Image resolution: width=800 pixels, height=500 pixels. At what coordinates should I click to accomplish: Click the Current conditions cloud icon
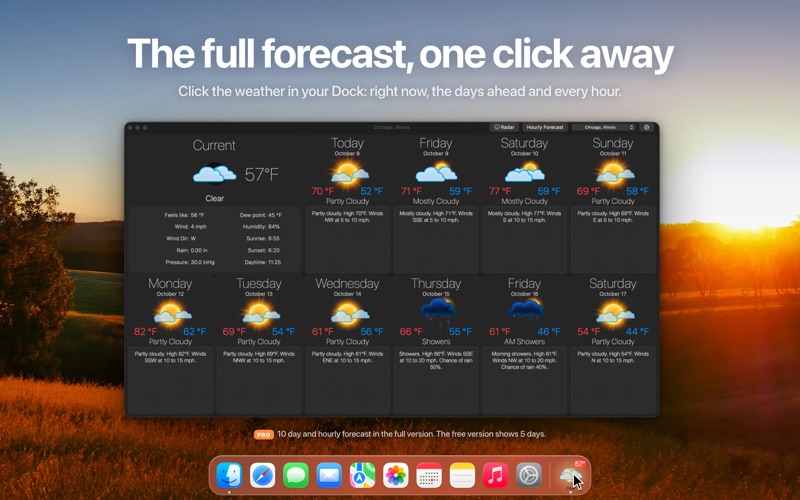214,174
